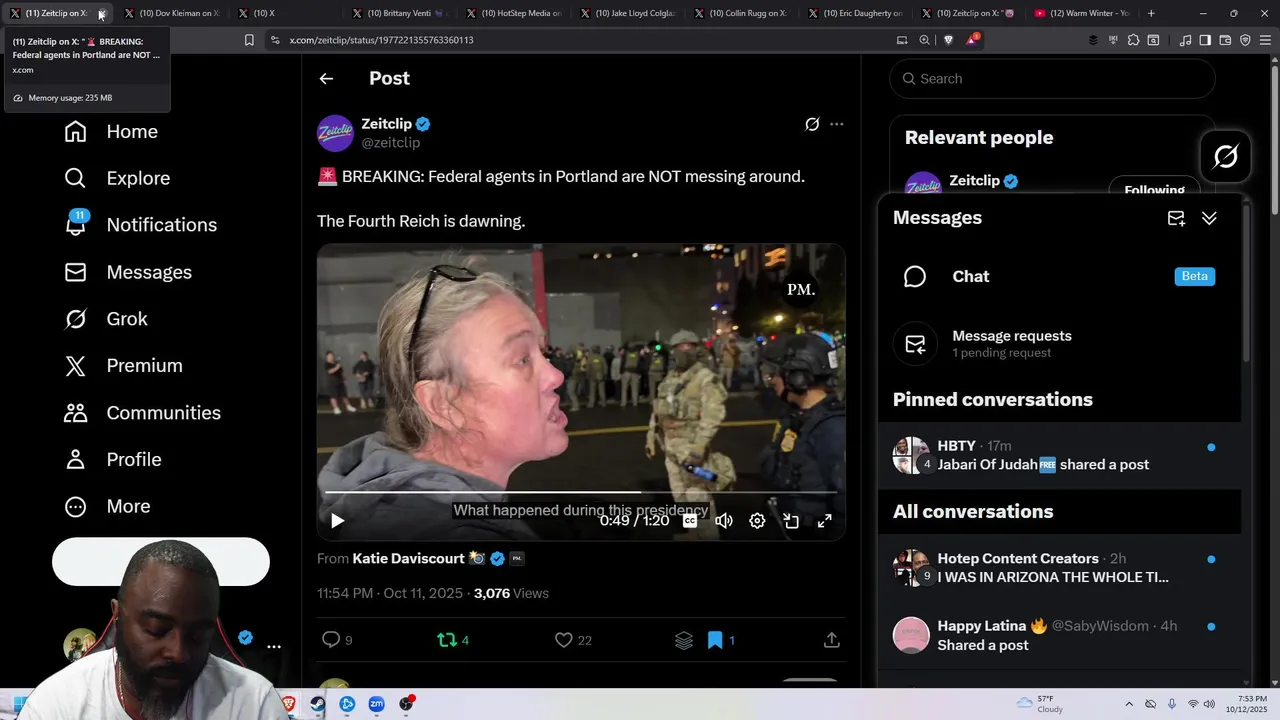Open the browser hamburger menu

[1265, 40]
